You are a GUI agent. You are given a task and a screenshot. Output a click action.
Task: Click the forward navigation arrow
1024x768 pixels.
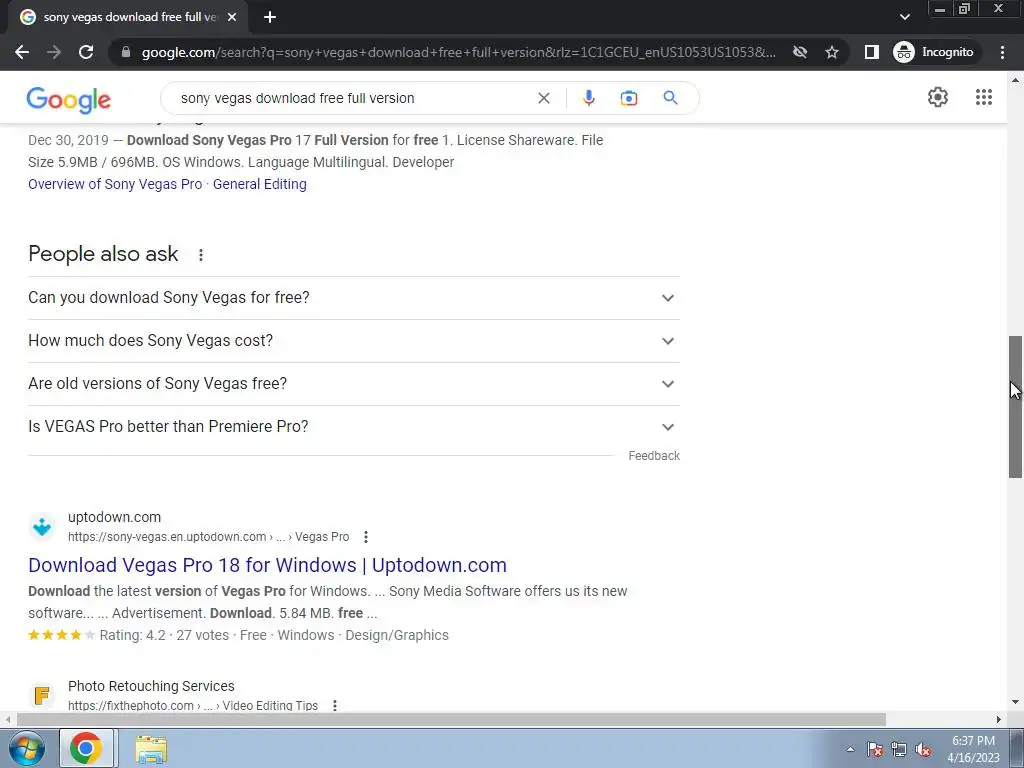pos(54,52)
